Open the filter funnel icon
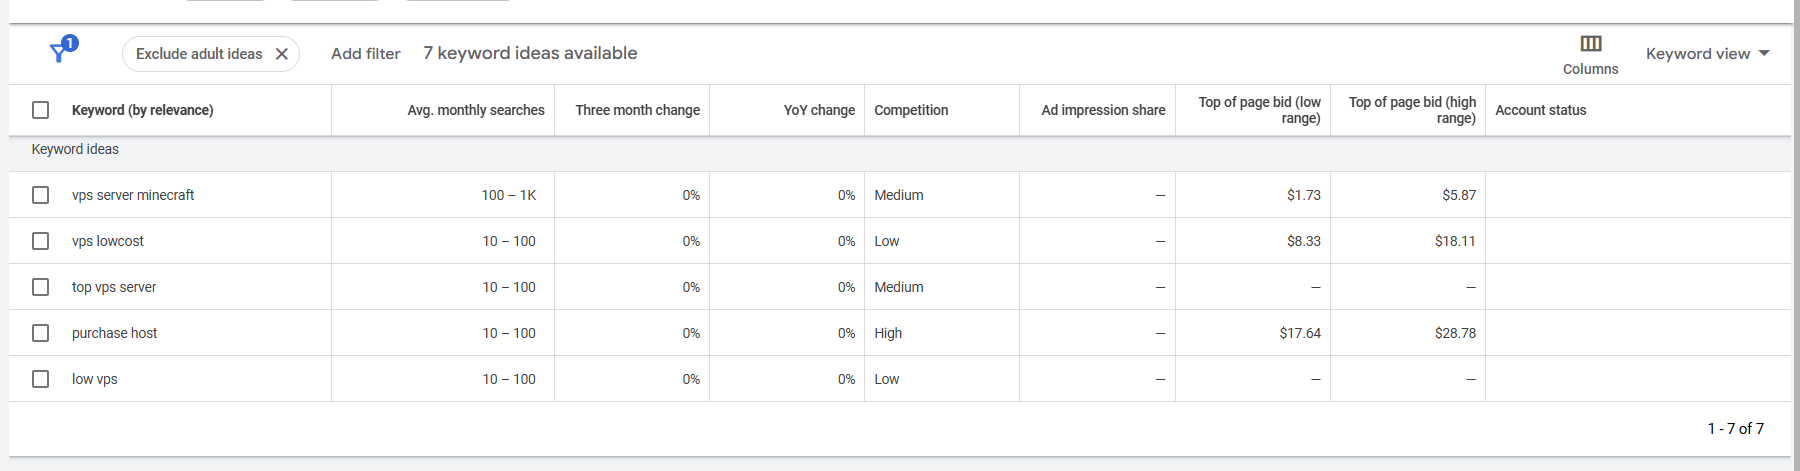This screenshot has height=471, width=1800. [x=62, y=51]
